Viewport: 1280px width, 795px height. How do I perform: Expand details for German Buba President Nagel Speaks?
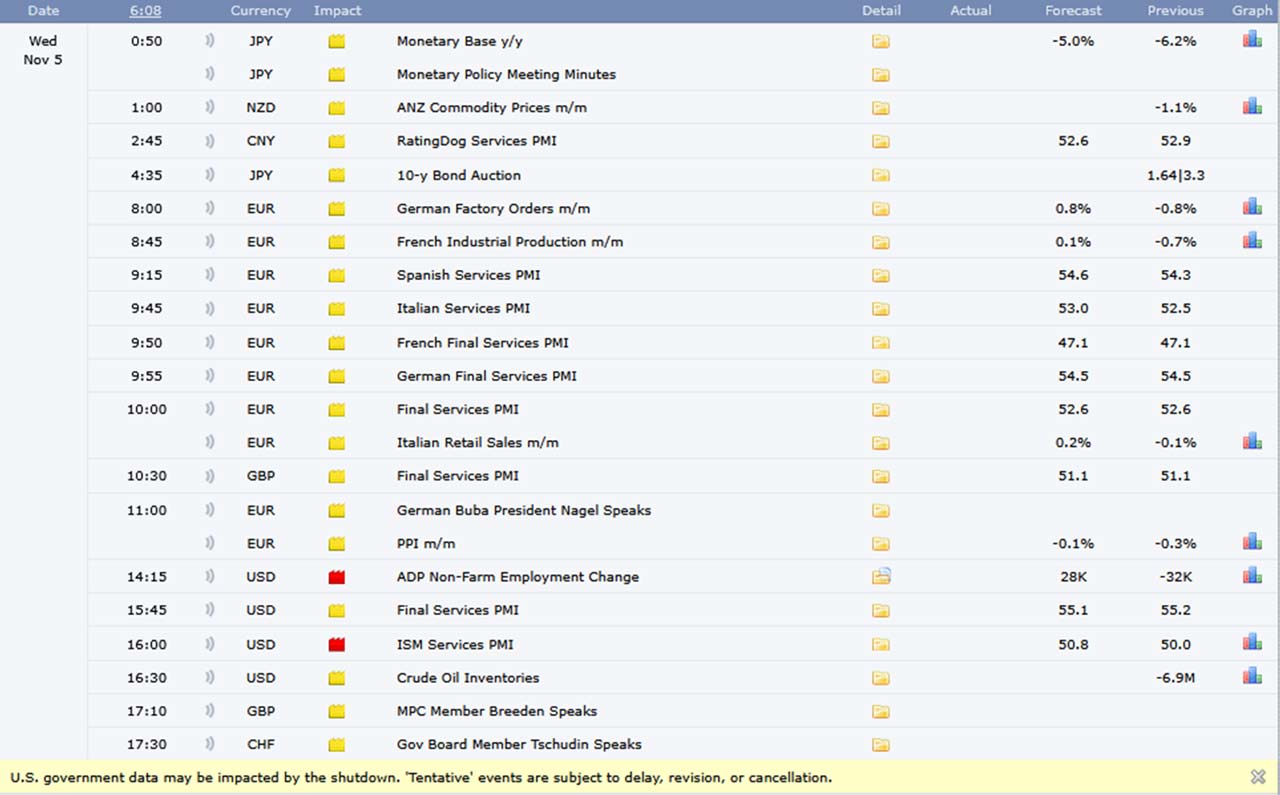click(880, 510)
